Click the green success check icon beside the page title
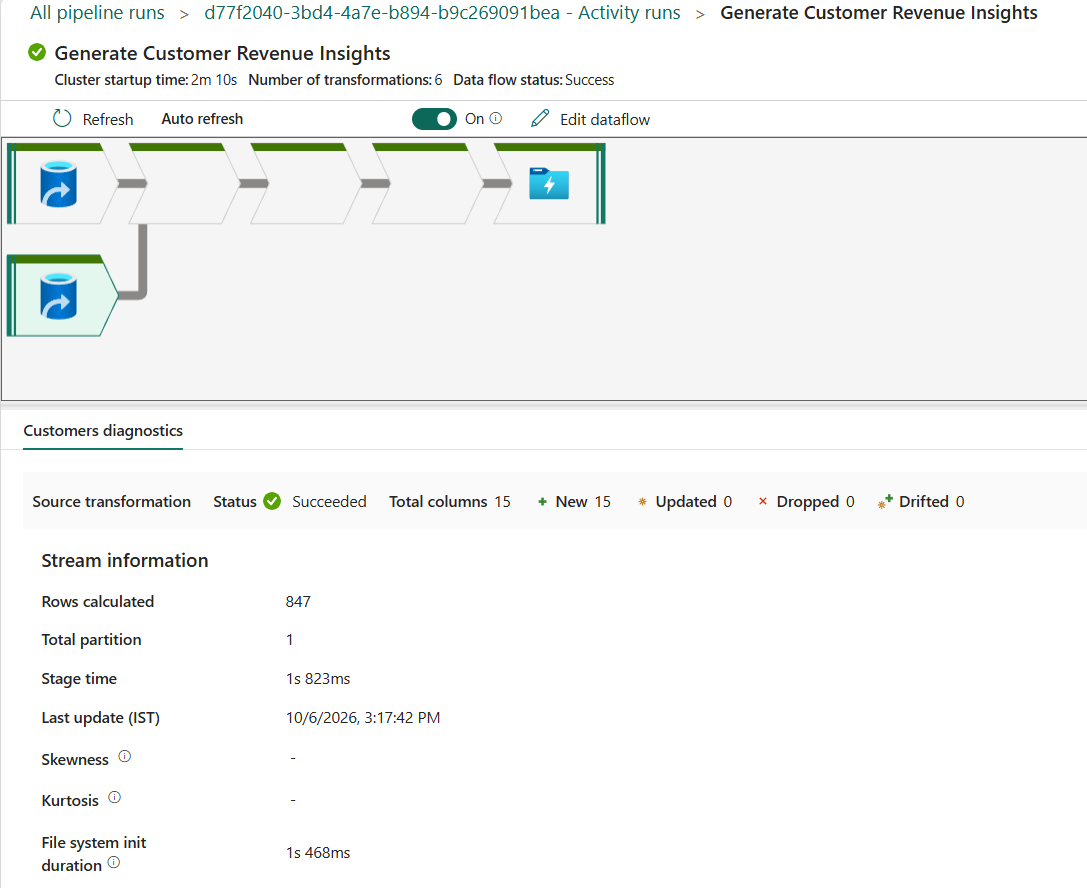Image resolution: width=1087 pixels, height=888 pixels. [x=37, y=53]
